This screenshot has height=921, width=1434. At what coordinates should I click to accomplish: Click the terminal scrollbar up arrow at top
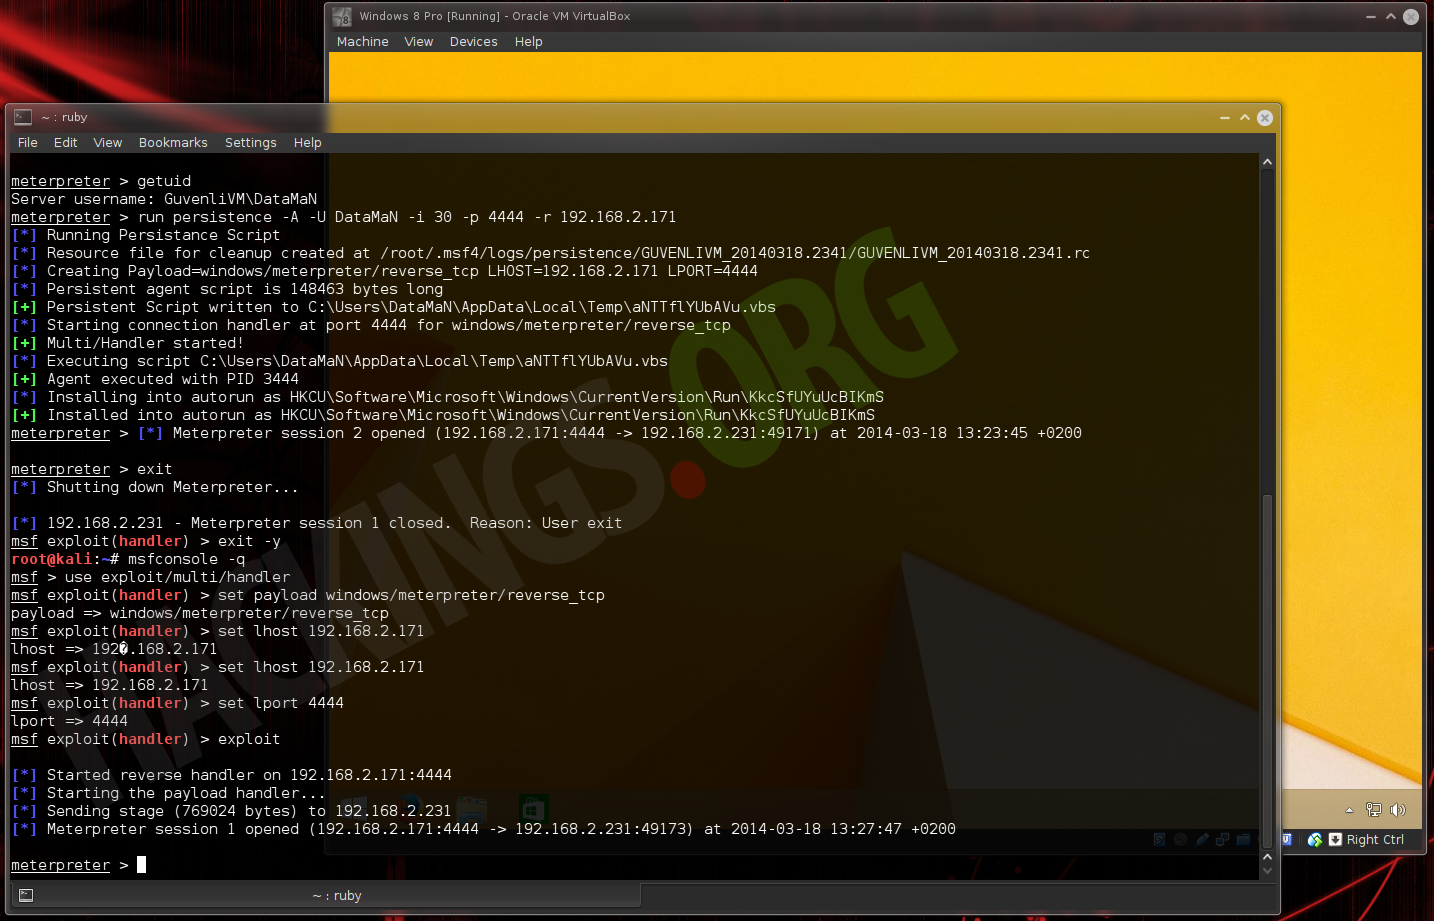pos(1267,162)
